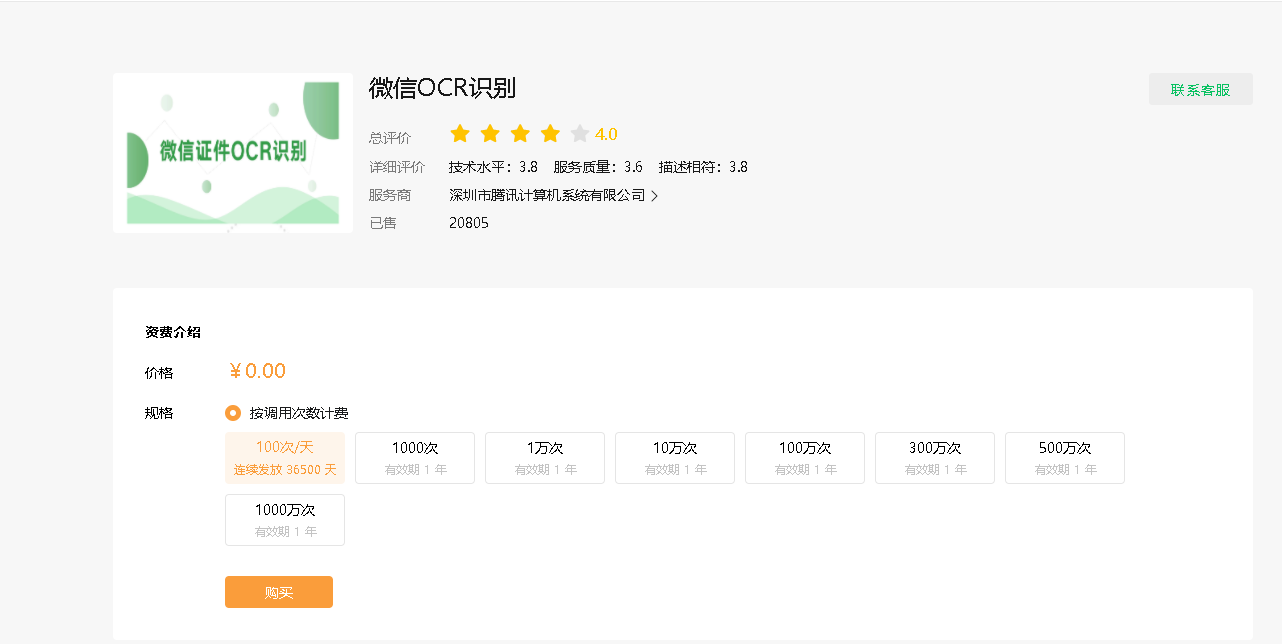Viewport: 1282px width, 644px height.
Task: Click the 详细评价 label
Action: click(397, 167)
